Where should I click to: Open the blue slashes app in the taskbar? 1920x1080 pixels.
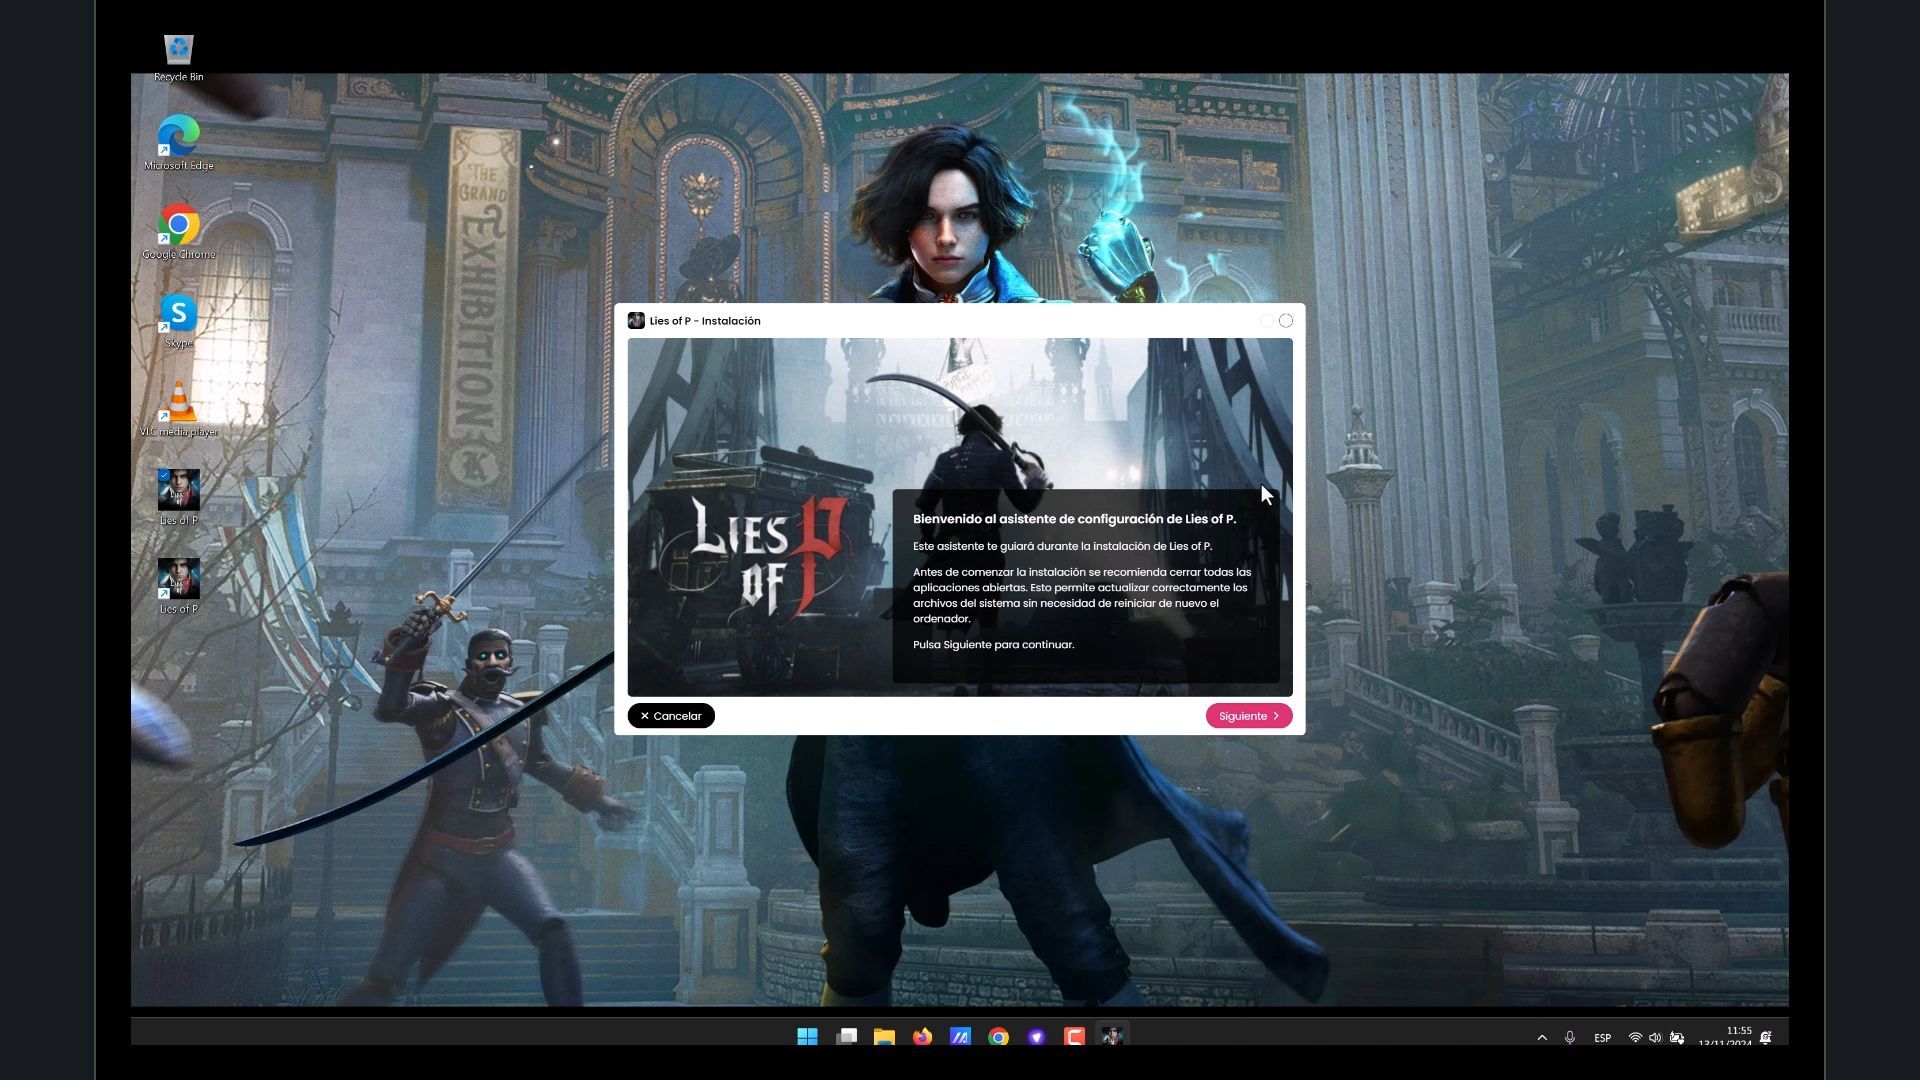pyautogui.click(x=960, y=1037)
